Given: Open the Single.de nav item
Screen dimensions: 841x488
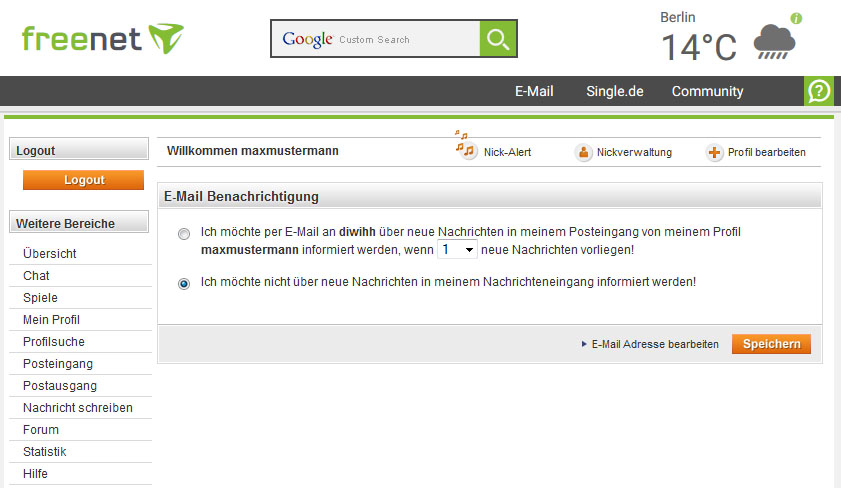Looking at the screenshot, I should [x=615, y=91].
